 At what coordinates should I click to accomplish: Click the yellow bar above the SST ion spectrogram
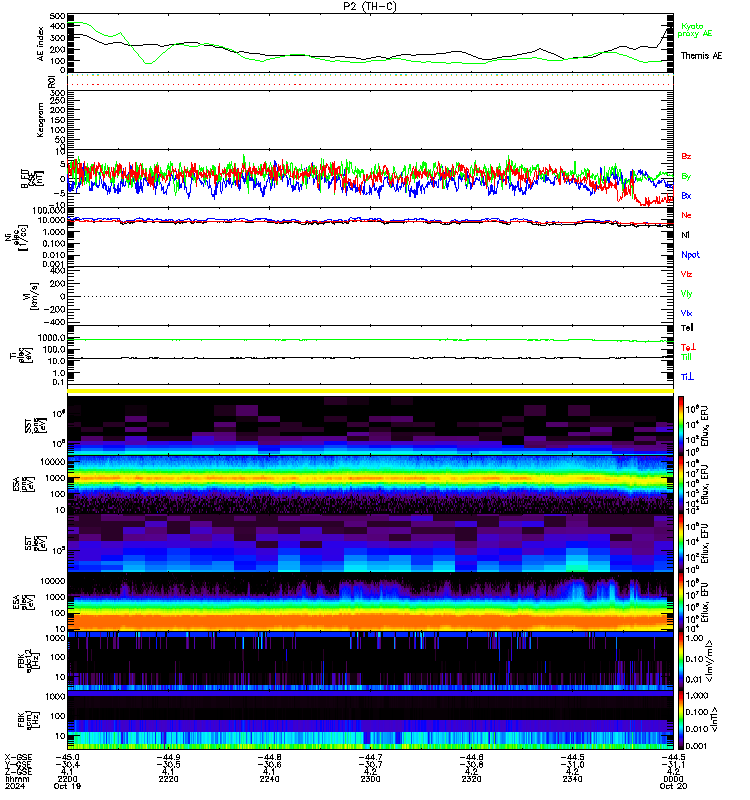pos(370,391)
